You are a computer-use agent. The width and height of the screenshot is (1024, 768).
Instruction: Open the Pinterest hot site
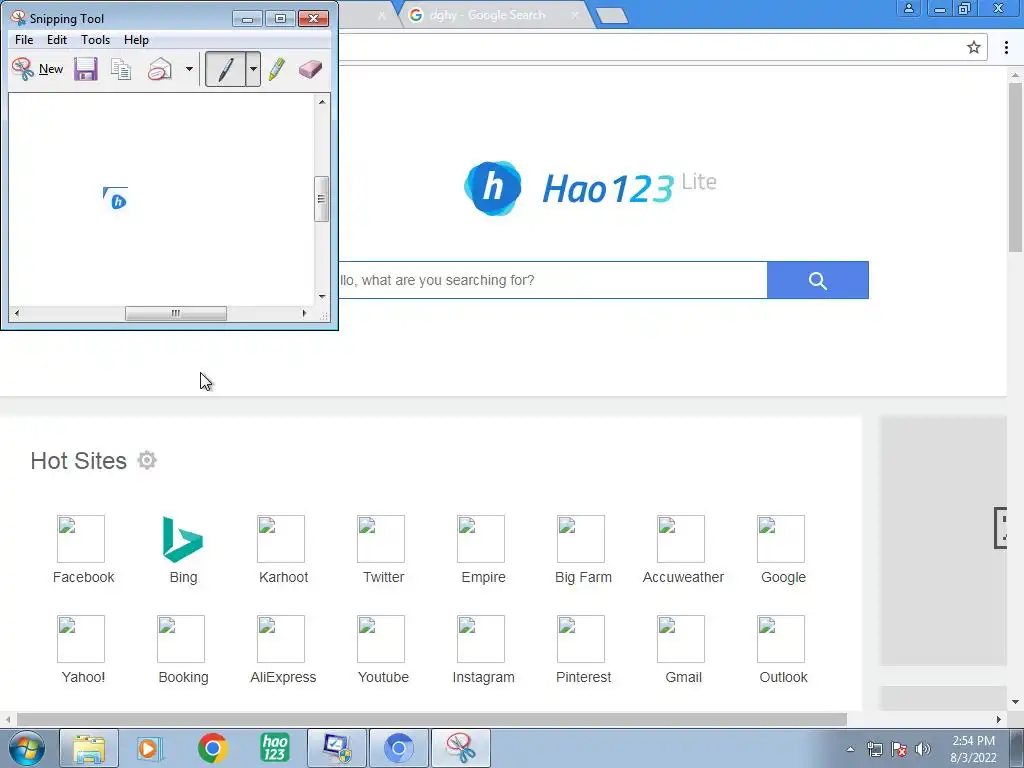pyautogui.click(x=583, y=650)
